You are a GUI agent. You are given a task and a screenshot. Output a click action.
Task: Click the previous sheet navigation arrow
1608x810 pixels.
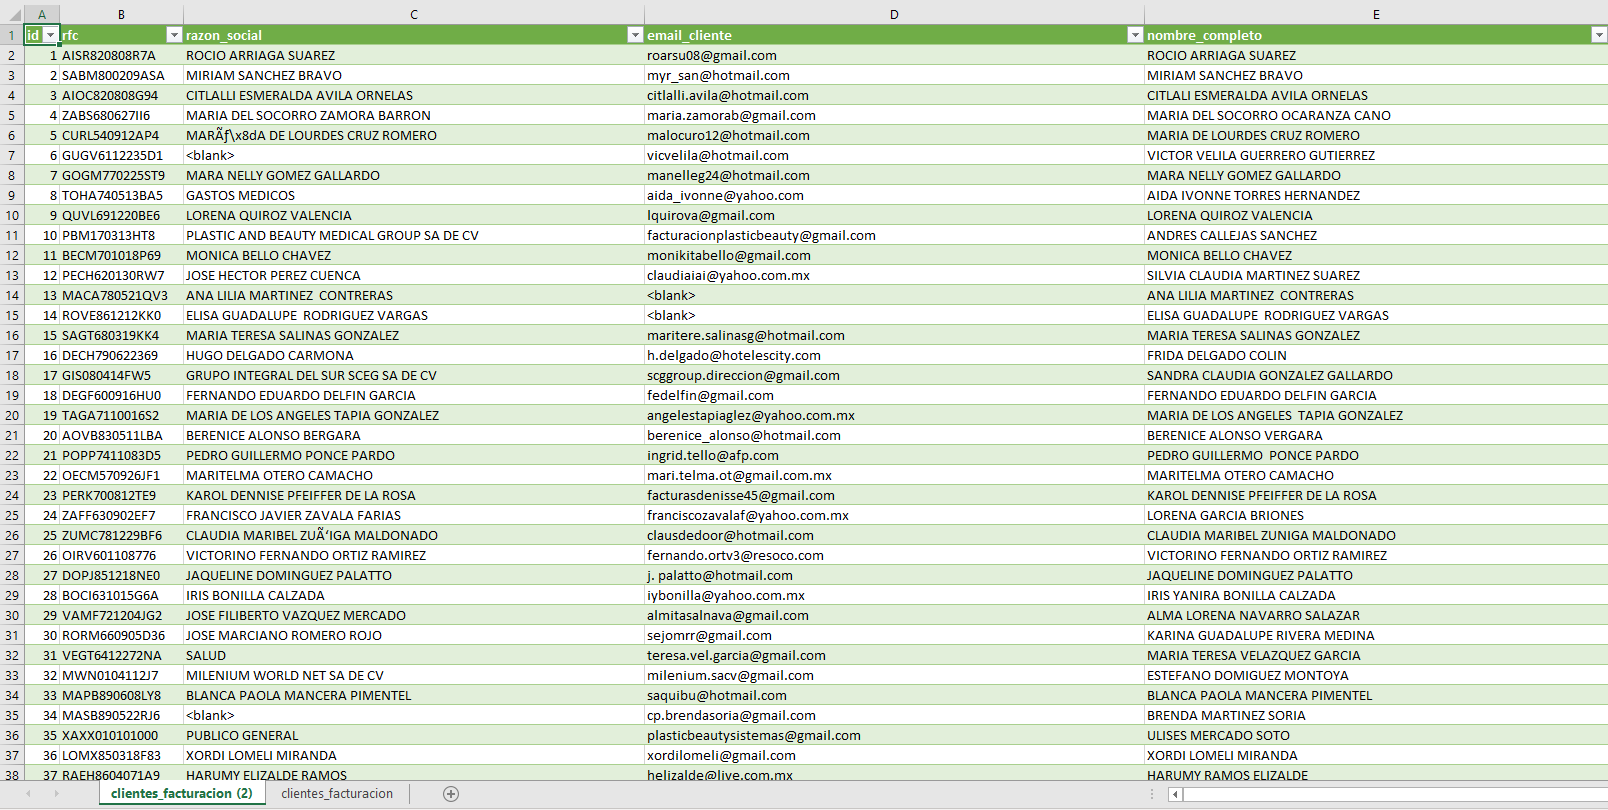click(28, 794)
